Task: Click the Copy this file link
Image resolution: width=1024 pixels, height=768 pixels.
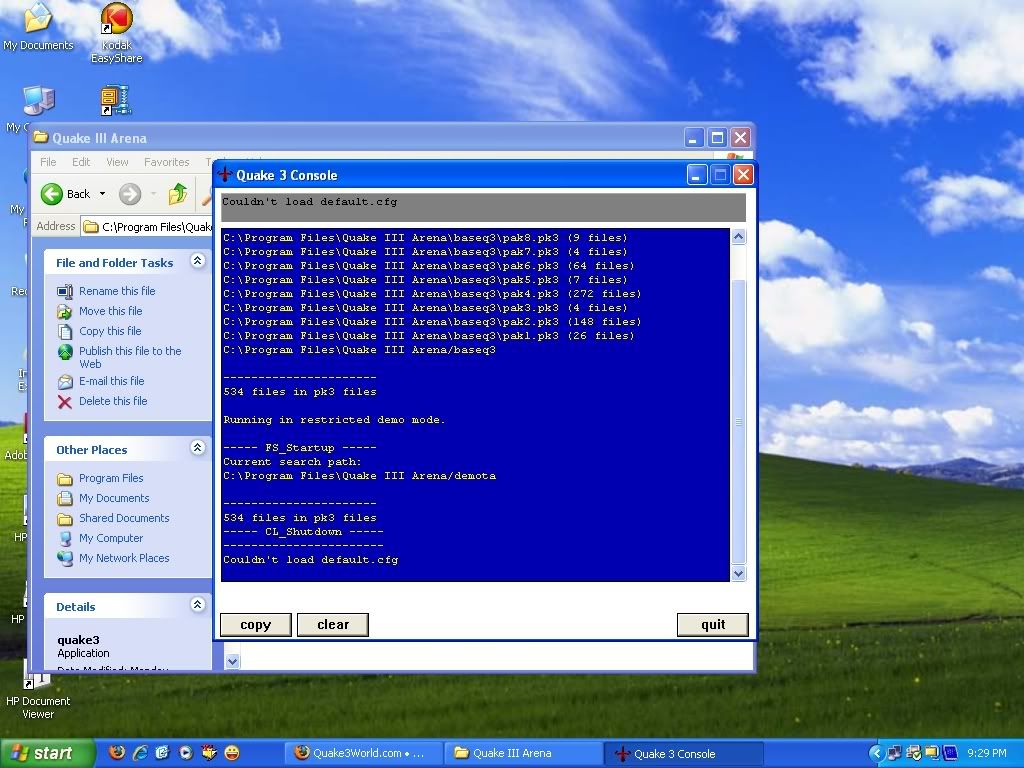Action: click(x=110, y=331)
